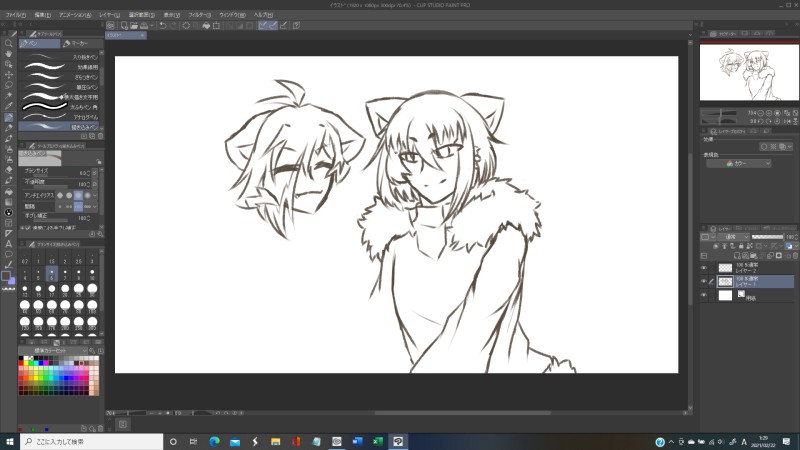
Task: Toggle Snap to Grid
Action: [283, 26]
